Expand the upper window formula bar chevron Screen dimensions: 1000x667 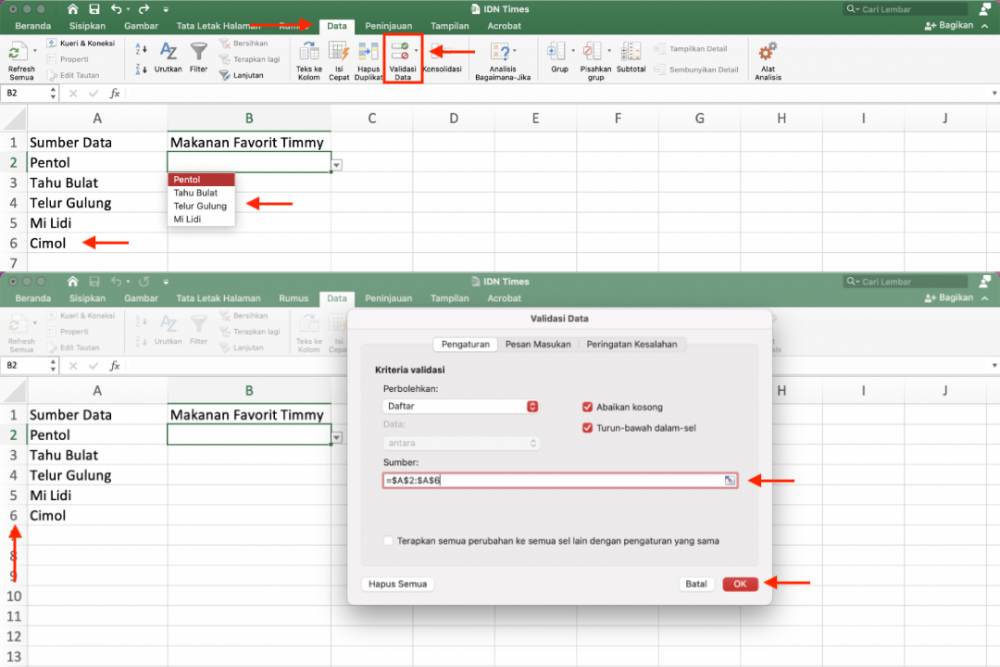pyautogui.click(x=994, y=94)
